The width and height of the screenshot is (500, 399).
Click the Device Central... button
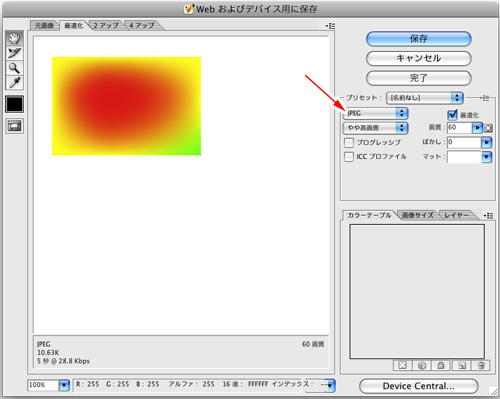click(419, 386)
